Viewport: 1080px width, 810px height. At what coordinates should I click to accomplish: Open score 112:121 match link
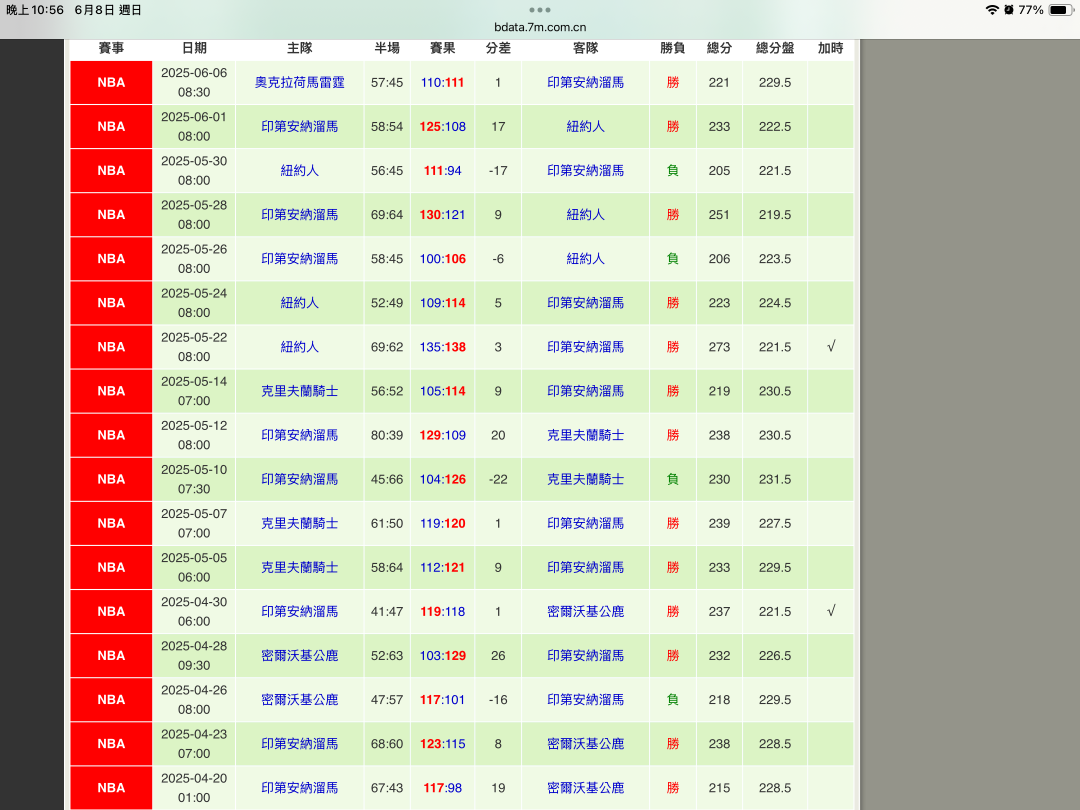pos(442,568)
